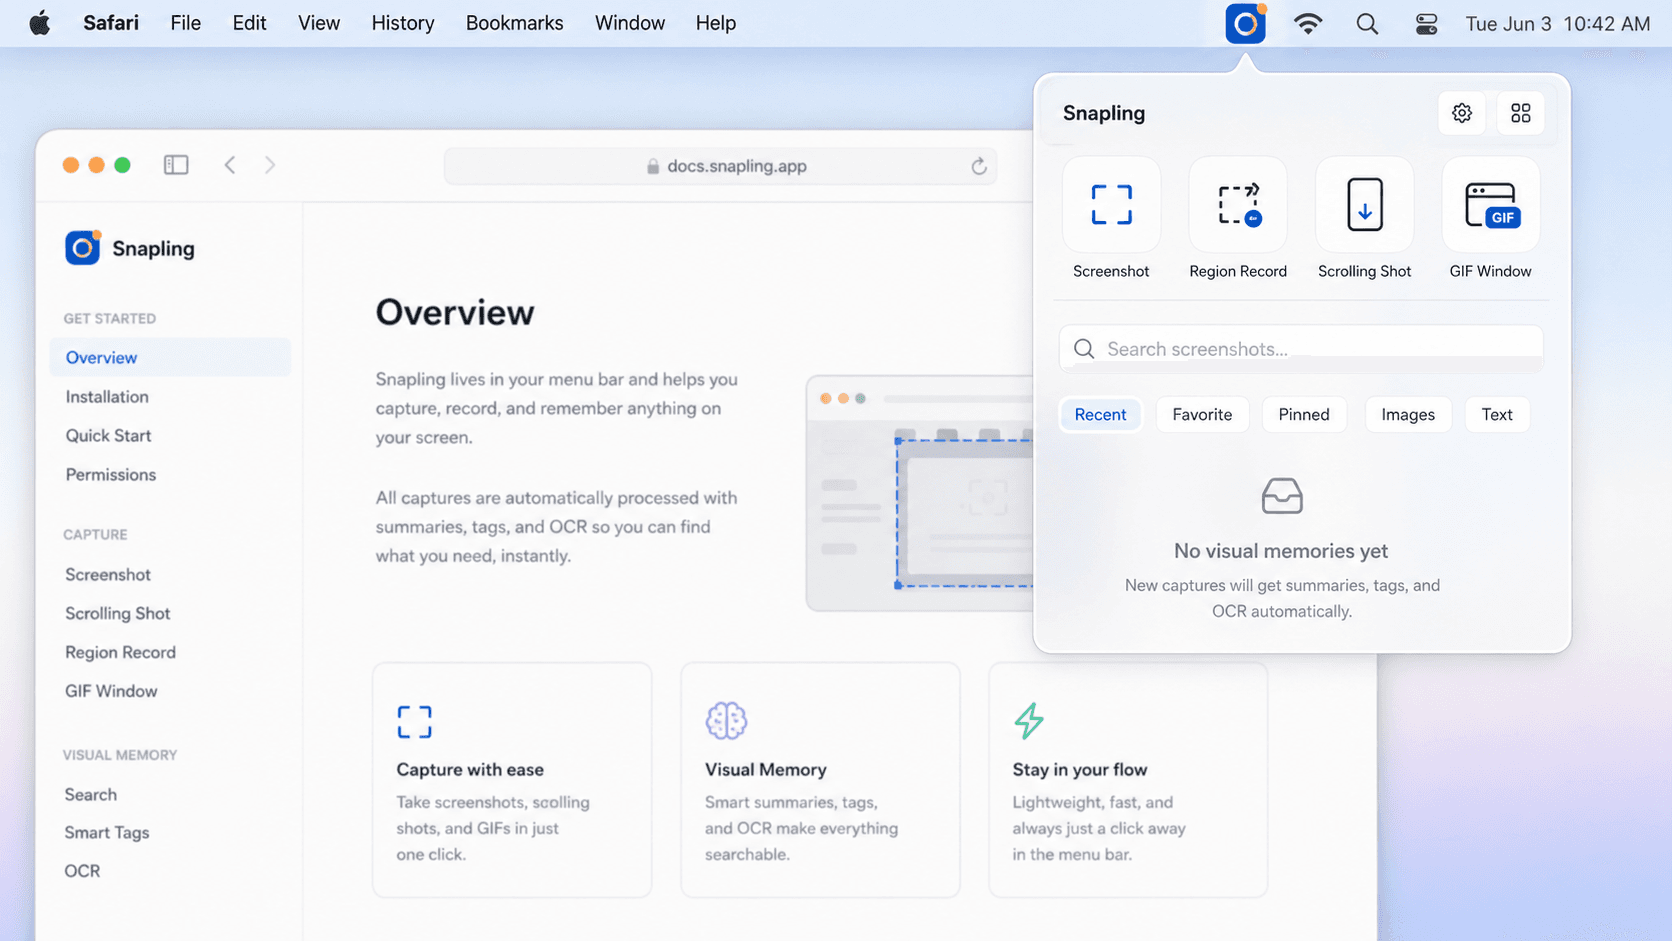This screenshot has height=941, width=1672.
Task: Open Snapling popover settings gear
Action: pos(1462,113)
